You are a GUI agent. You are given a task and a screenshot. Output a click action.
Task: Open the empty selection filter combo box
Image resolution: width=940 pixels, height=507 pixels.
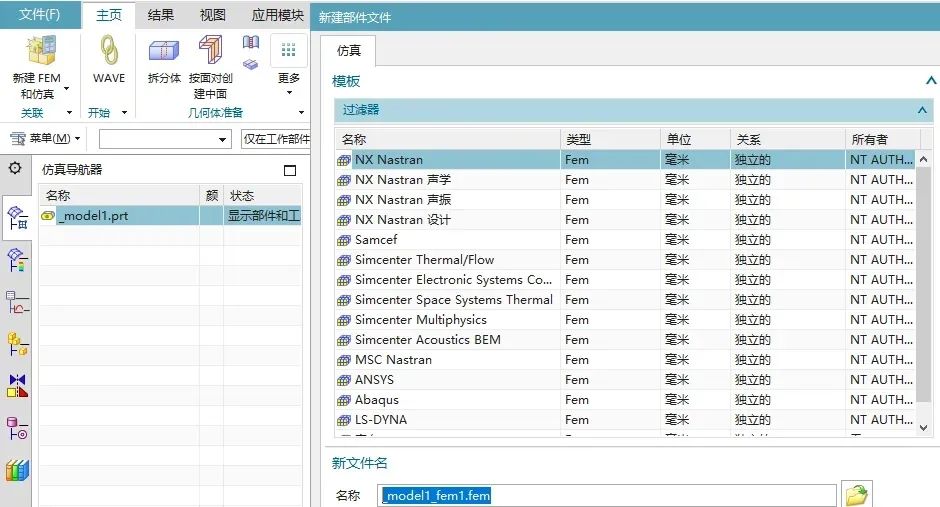point(165,139)
